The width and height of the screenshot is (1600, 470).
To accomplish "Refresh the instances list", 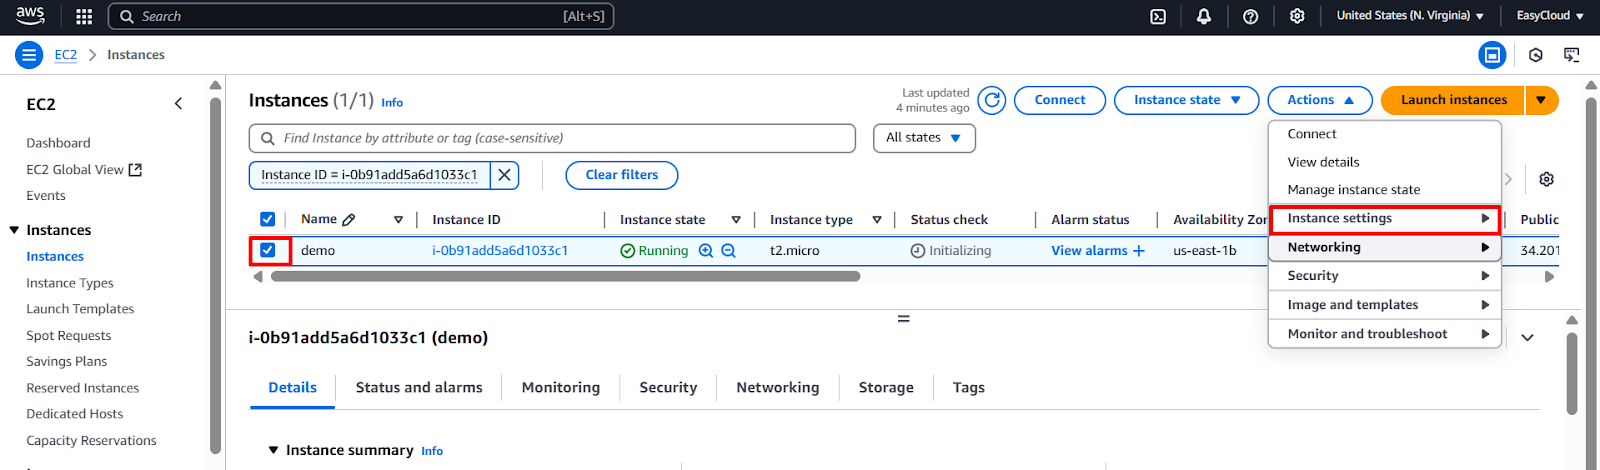I will click(991, 100).
